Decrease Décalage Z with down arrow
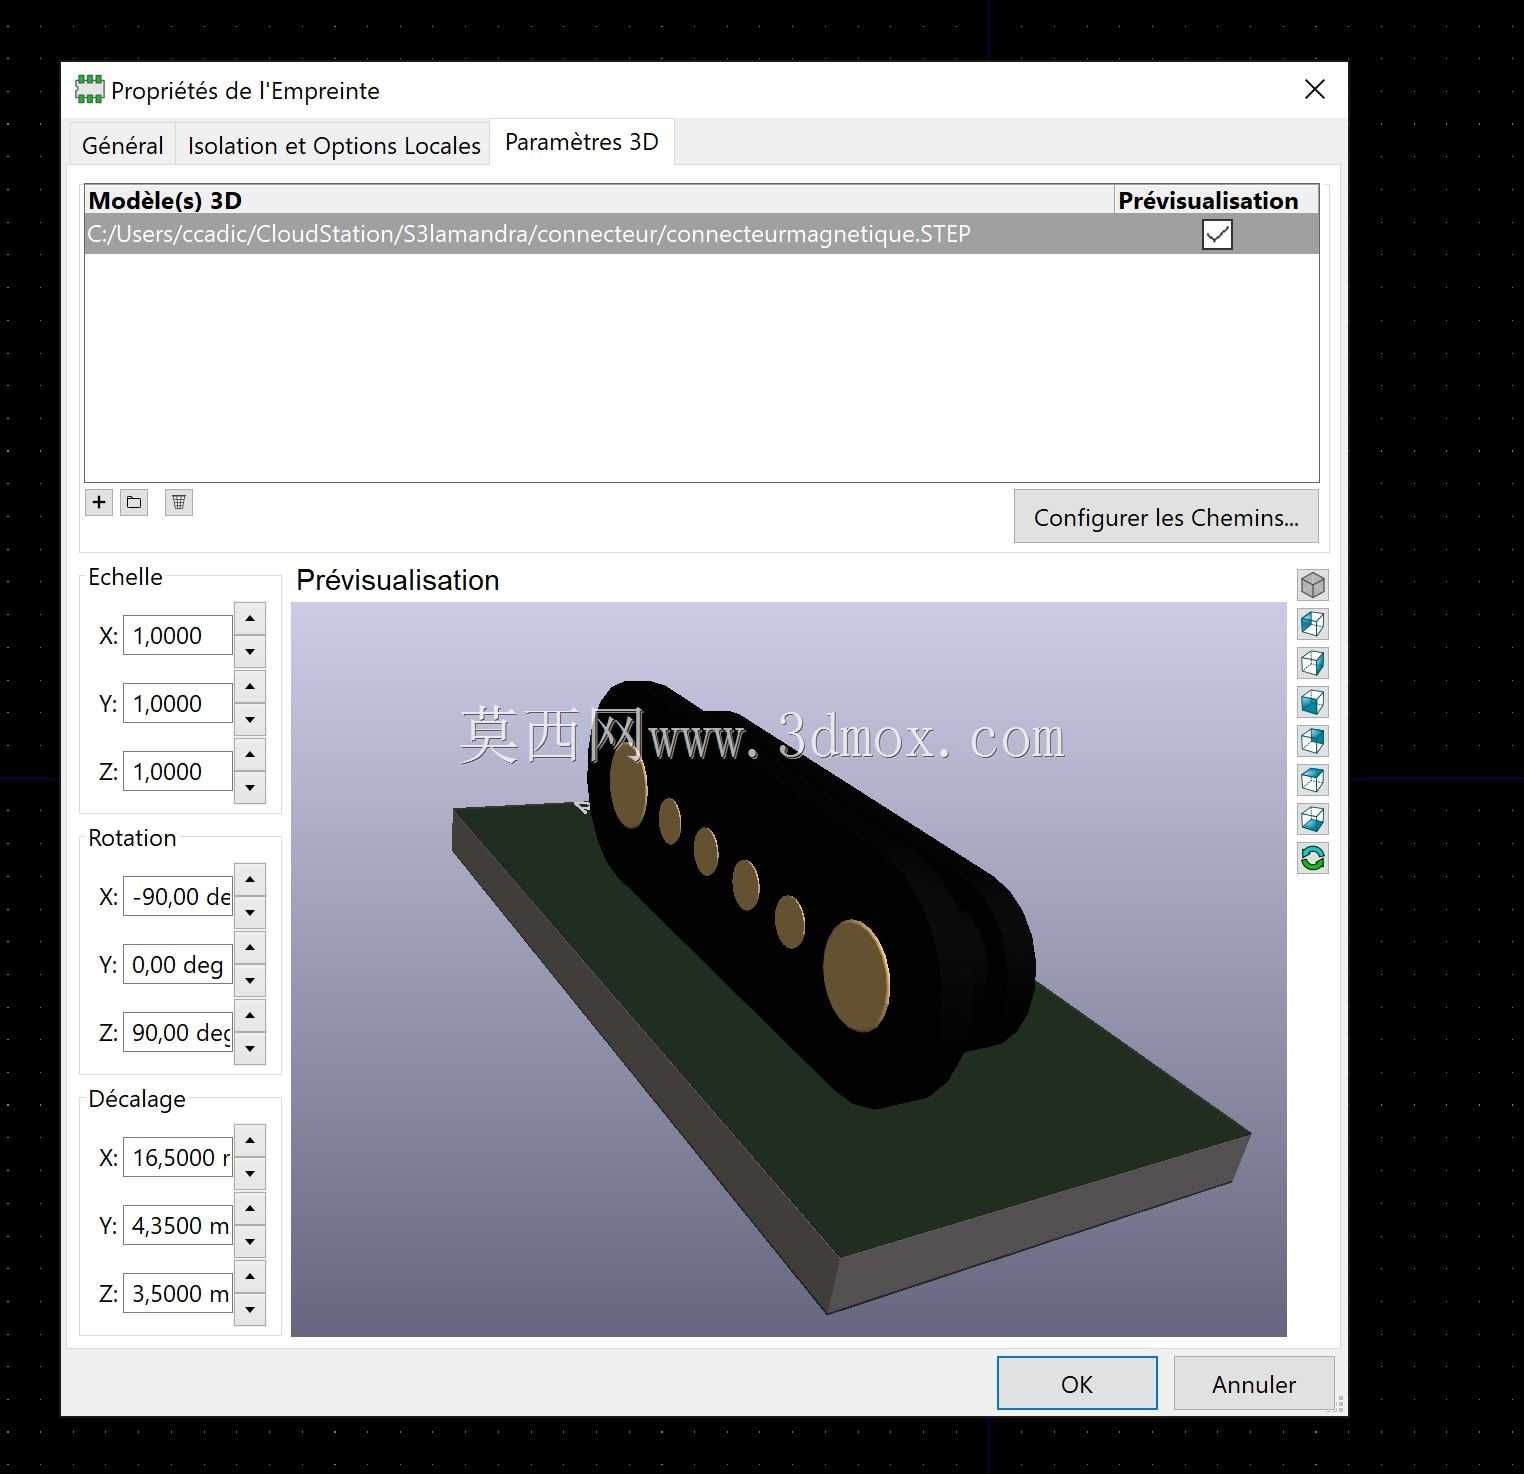Image resolution: width=1524 pixels, height=1474 pixels. (250, 1310)
